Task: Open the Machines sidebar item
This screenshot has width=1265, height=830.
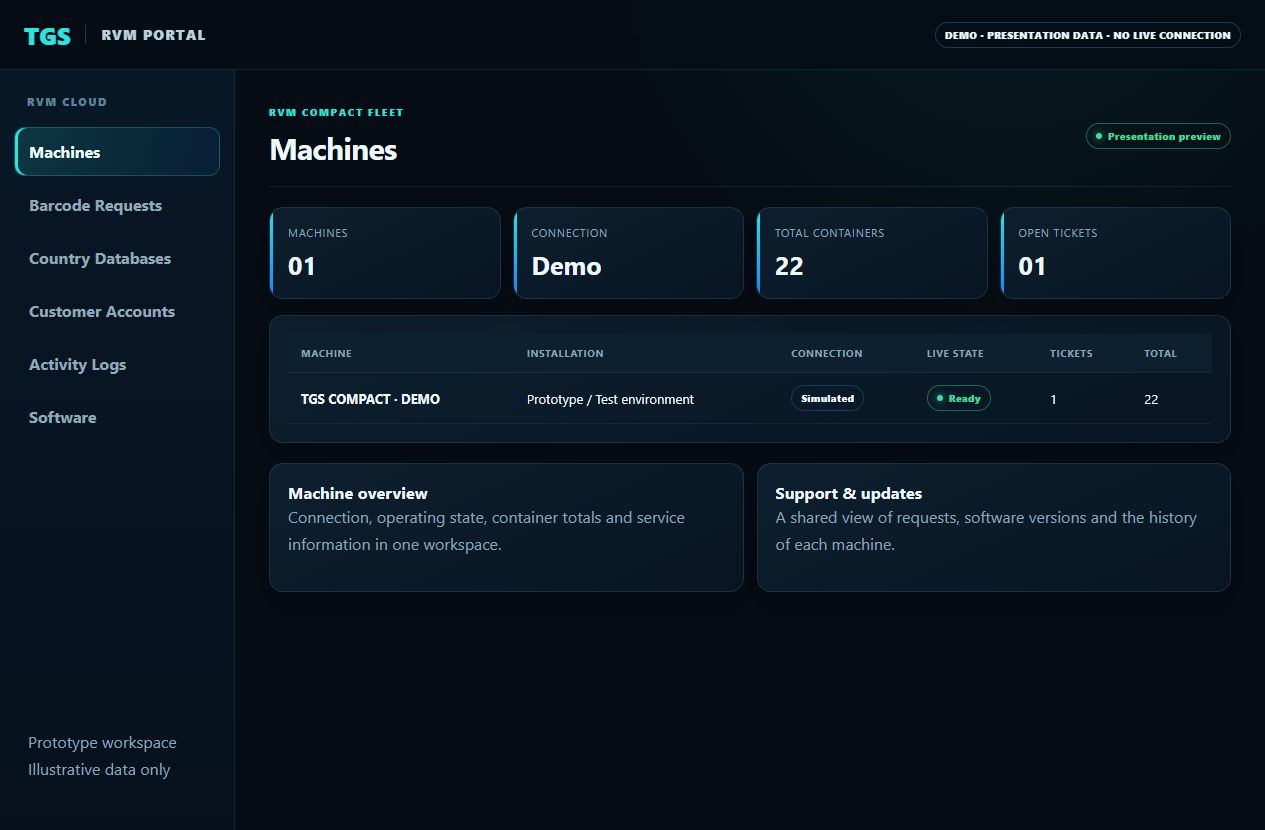Action: [118, 152]
